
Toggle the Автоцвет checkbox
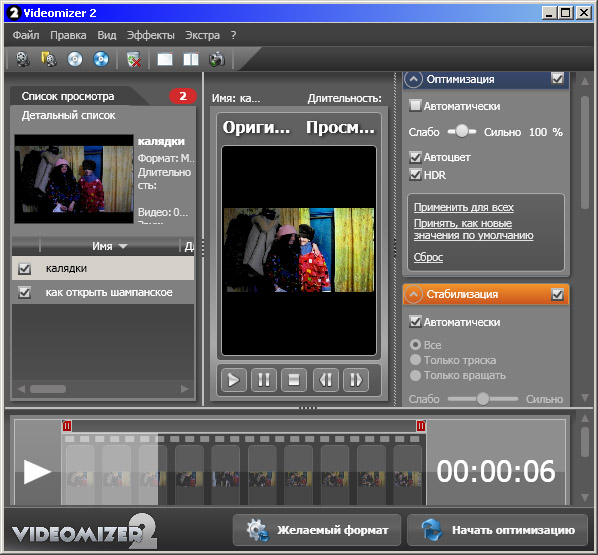(x=415, y=157)
